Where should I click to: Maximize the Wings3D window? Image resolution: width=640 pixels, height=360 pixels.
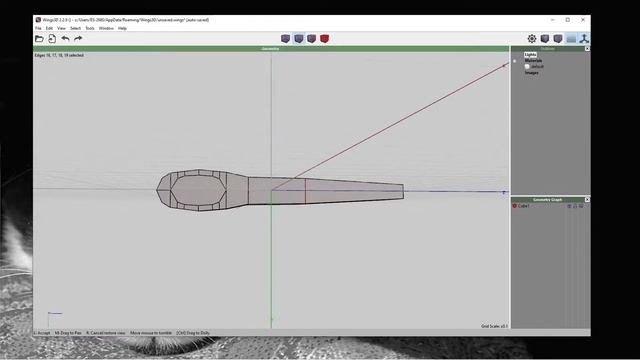click(568, 20)
